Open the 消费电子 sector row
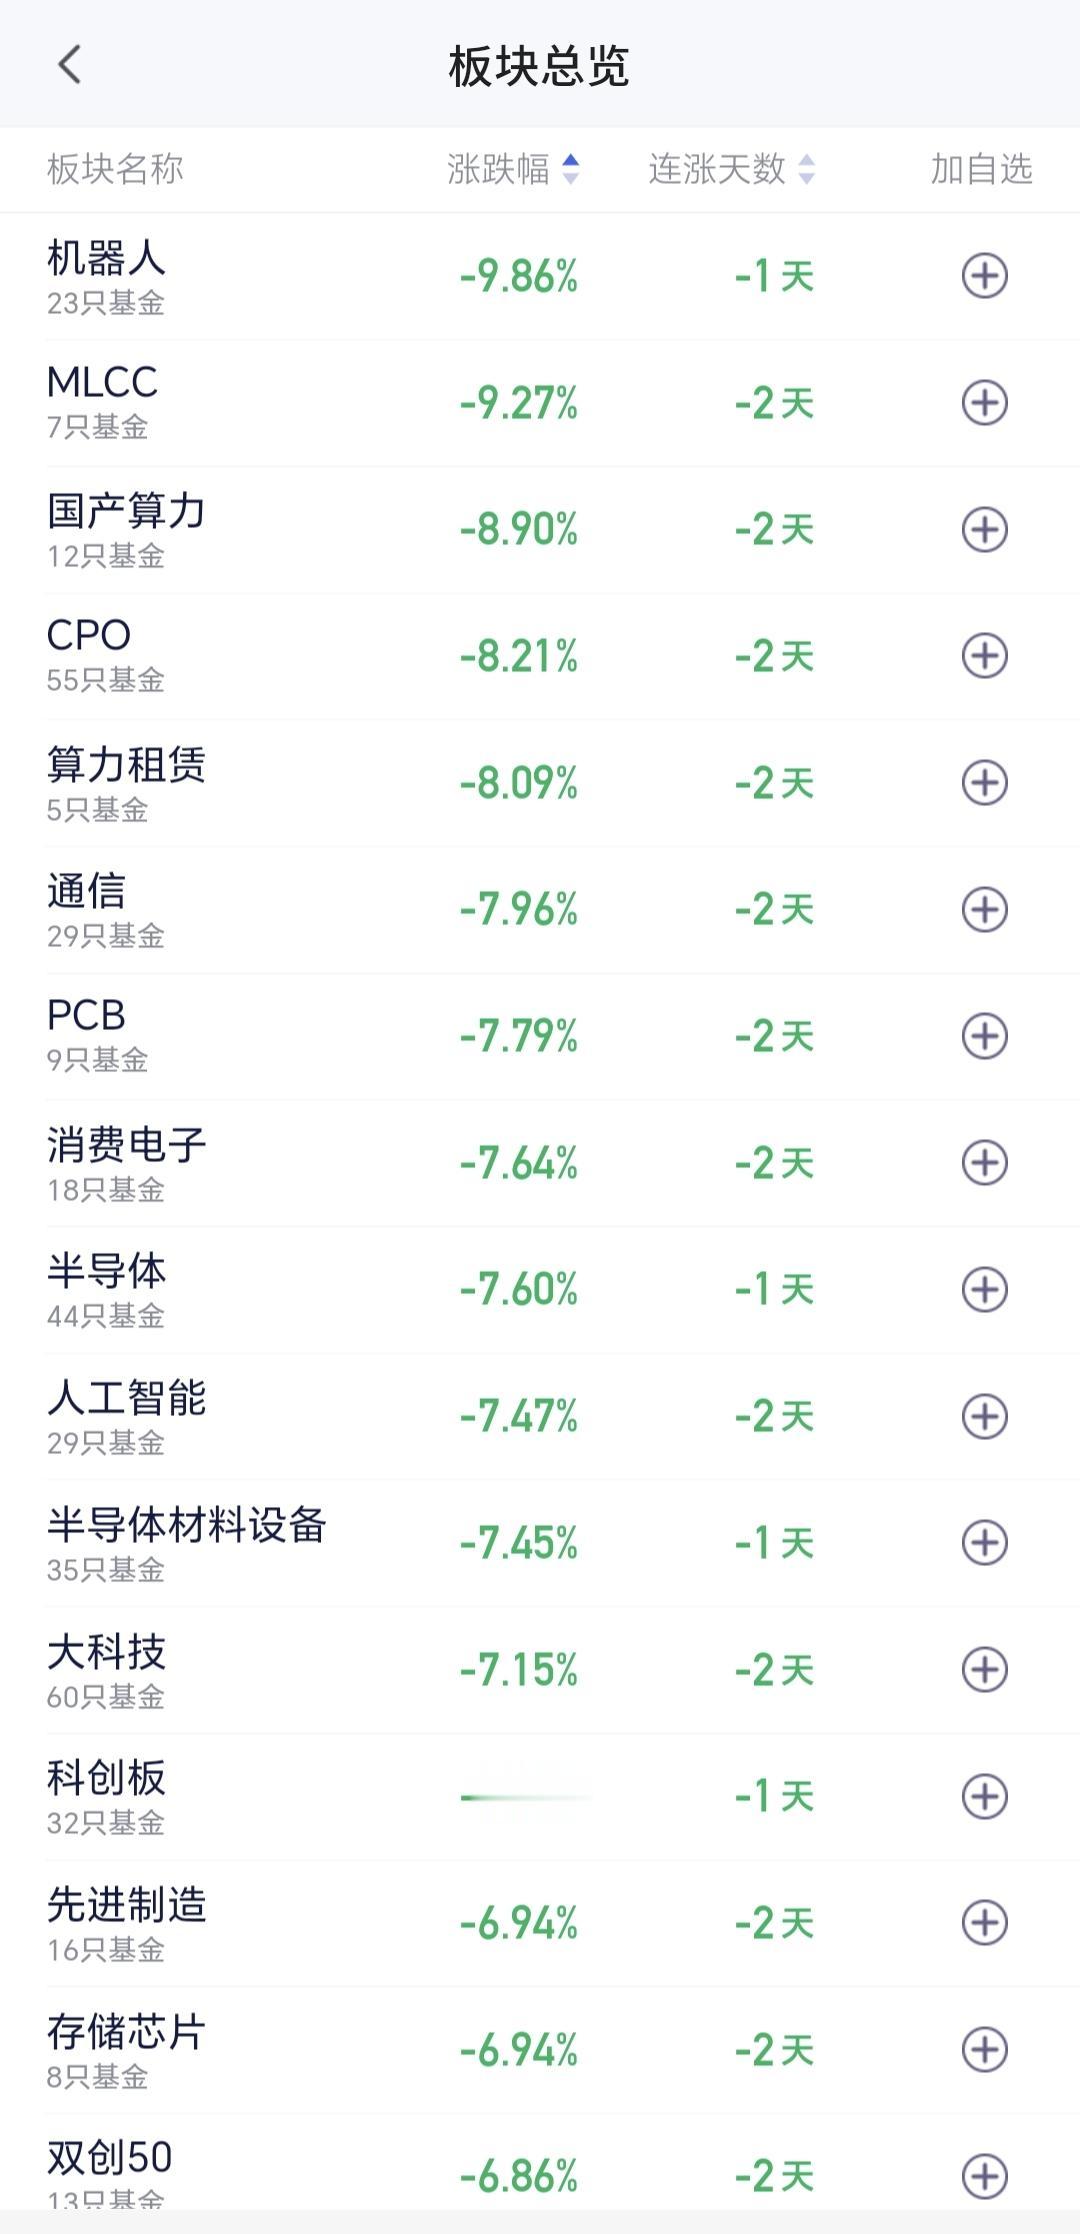Screen dimensions: 1080x2234 pyautogui.click(x=540, y=1163)
